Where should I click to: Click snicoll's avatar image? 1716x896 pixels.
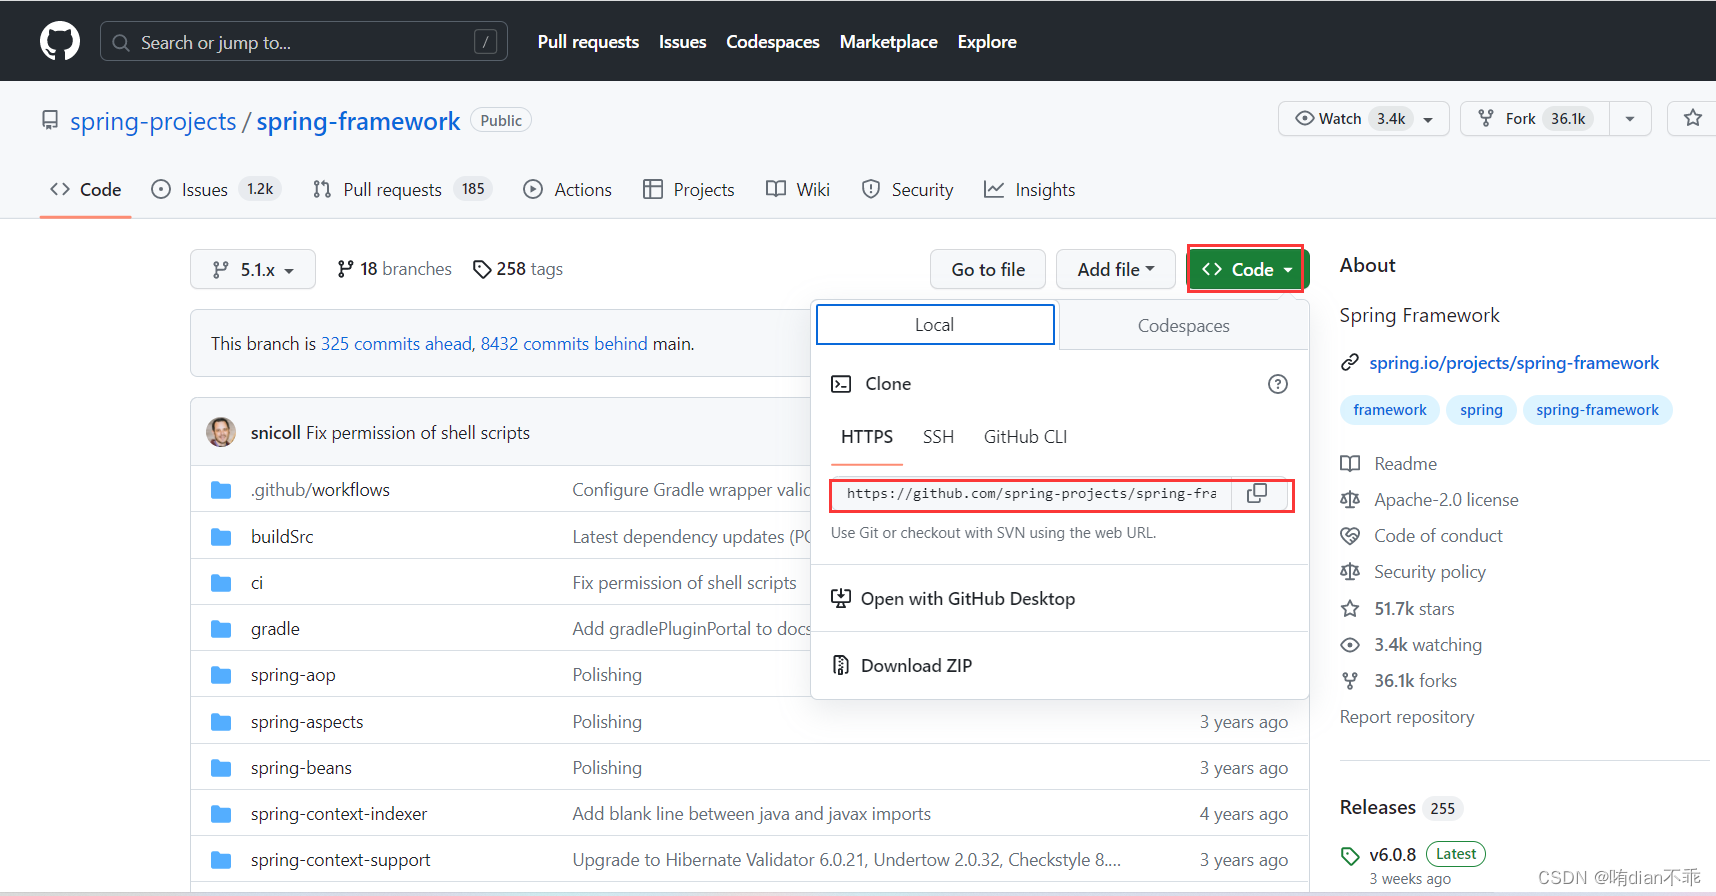tap(221, 432)
